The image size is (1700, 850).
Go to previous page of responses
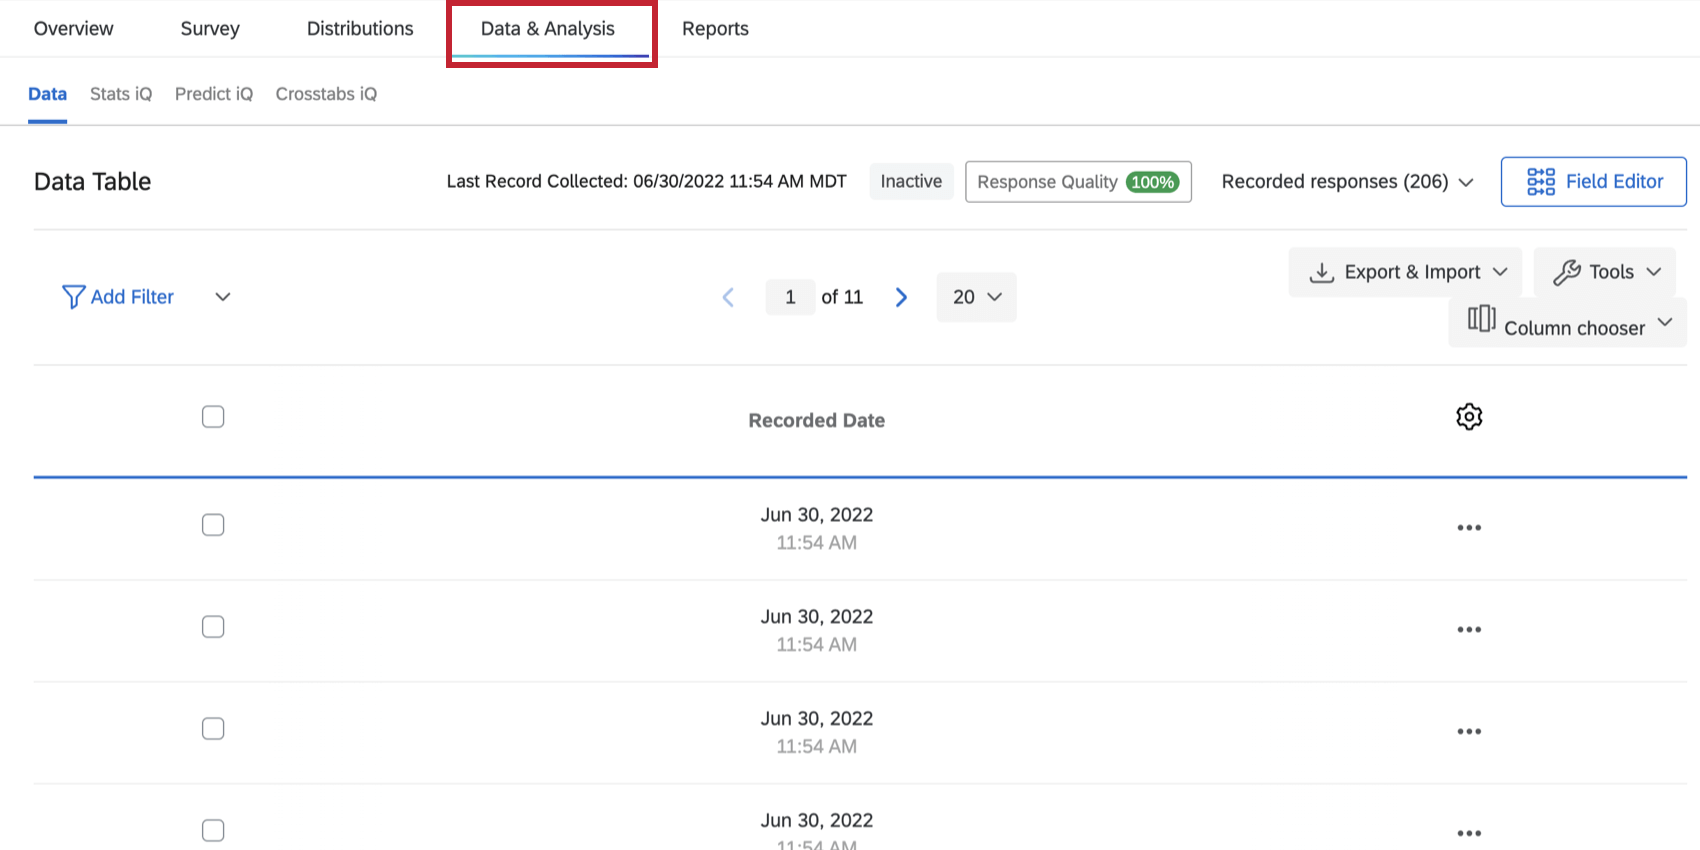pos(728,297)
